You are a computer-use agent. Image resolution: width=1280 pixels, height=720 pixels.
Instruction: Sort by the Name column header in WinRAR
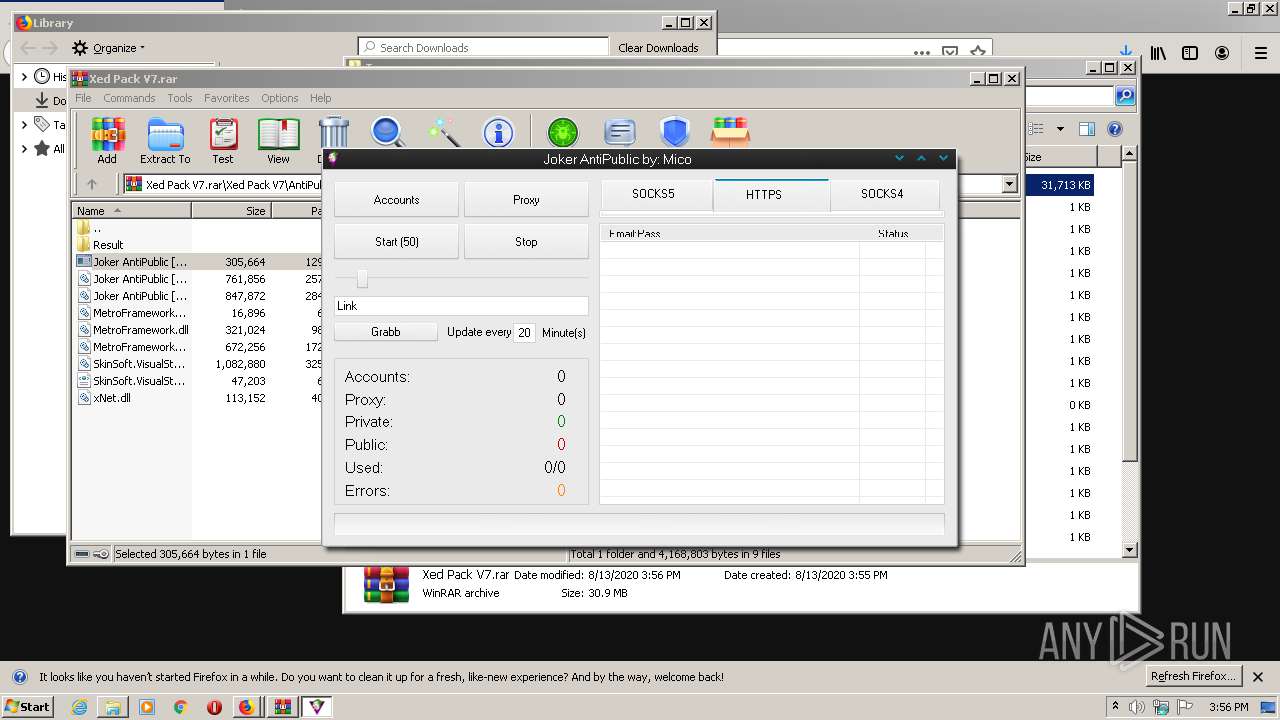click(x=132, y=211)
